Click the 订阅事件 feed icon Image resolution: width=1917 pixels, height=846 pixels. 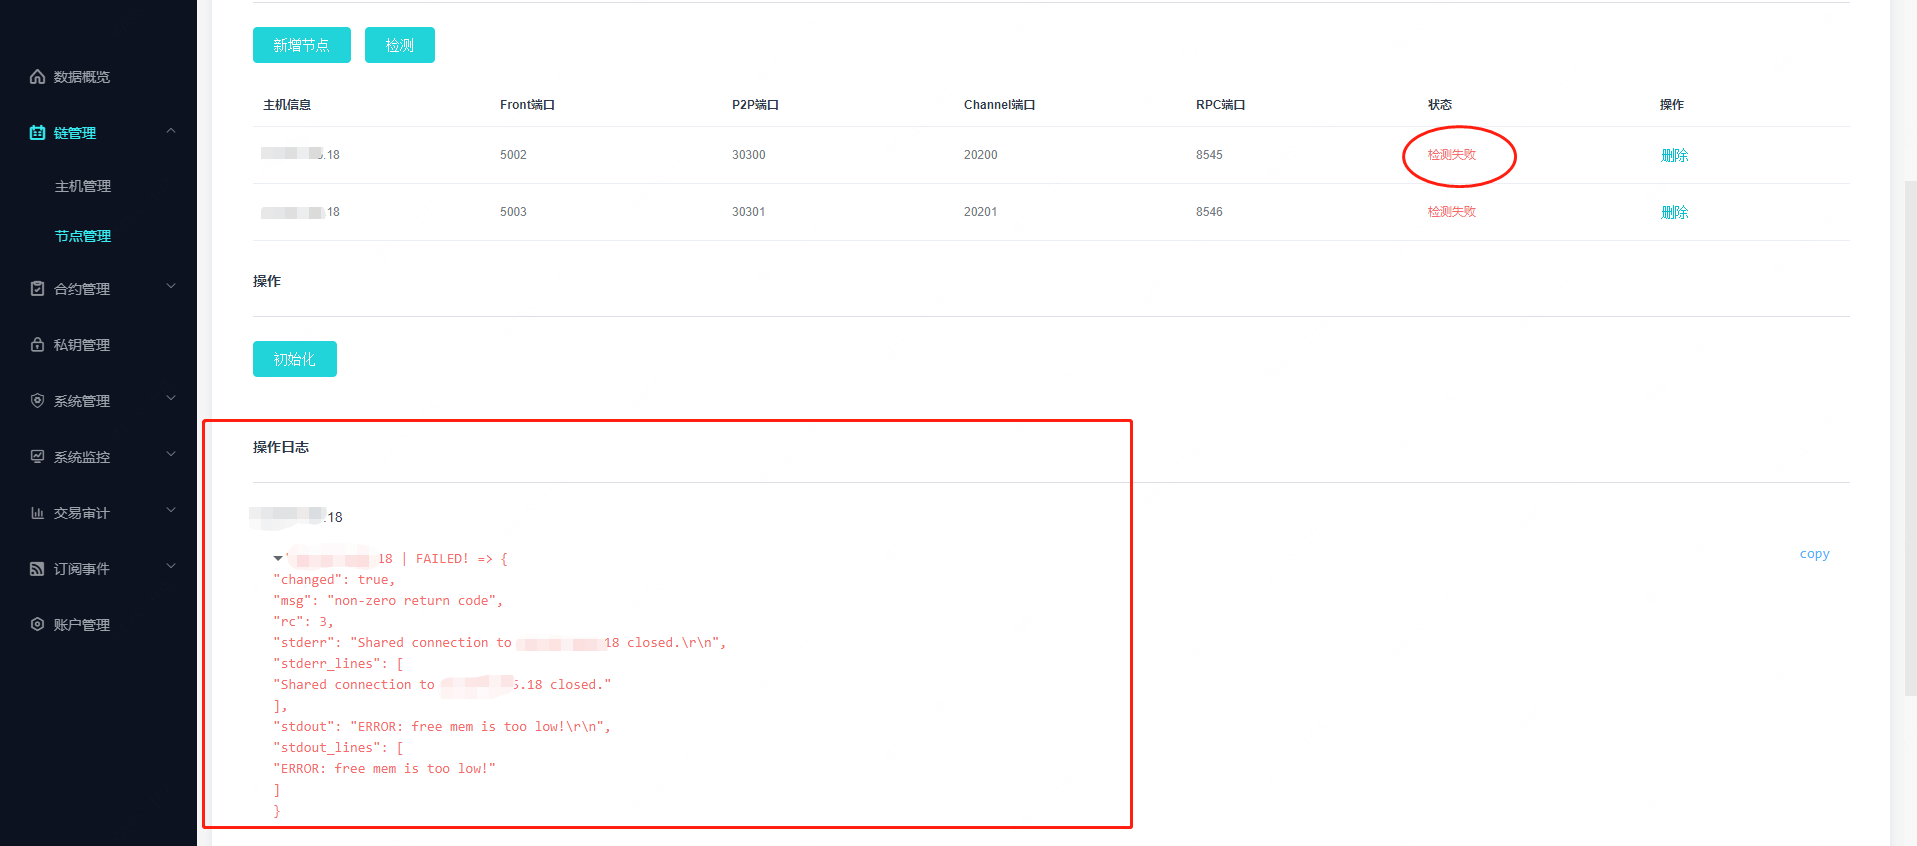click(37, 569)
